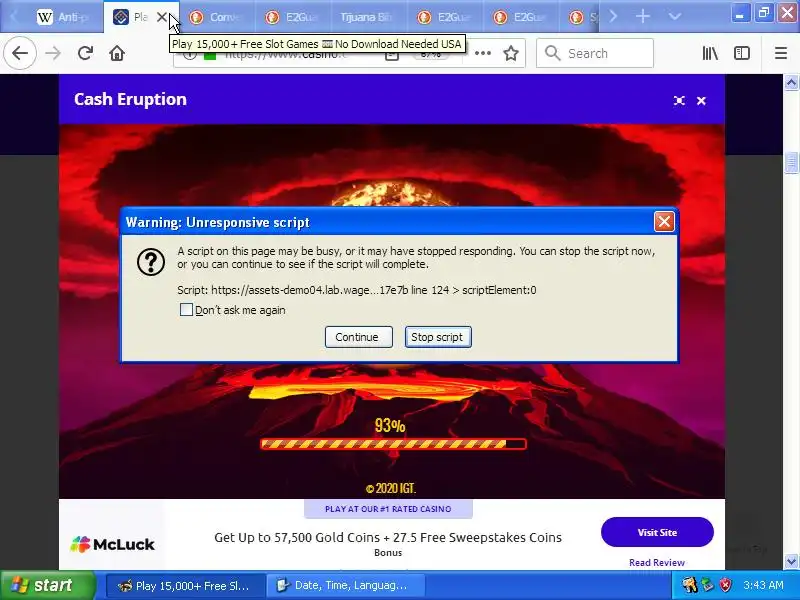
Task: Check Don't ask me again
Action: (186, 310)
